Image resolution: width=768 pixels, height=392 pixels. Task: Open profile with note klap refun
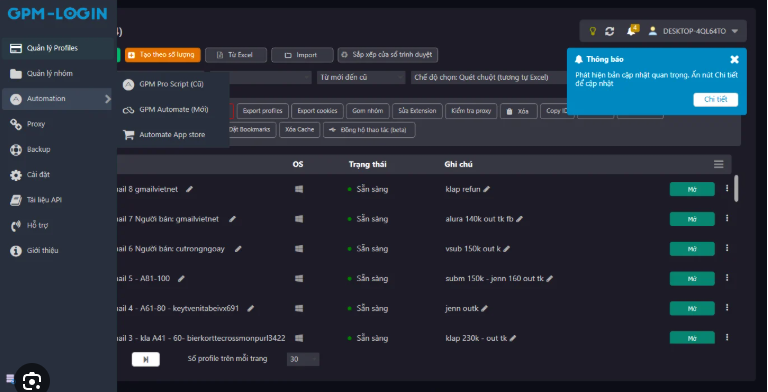(692, 189)
